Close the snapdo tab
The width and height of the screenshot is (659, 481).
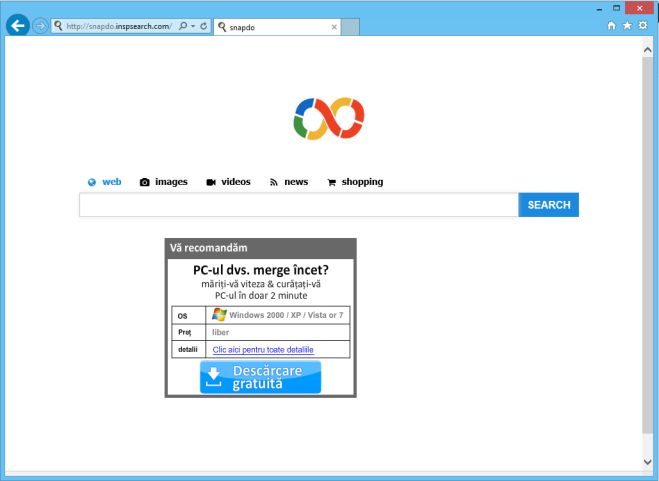coord(334,27)
